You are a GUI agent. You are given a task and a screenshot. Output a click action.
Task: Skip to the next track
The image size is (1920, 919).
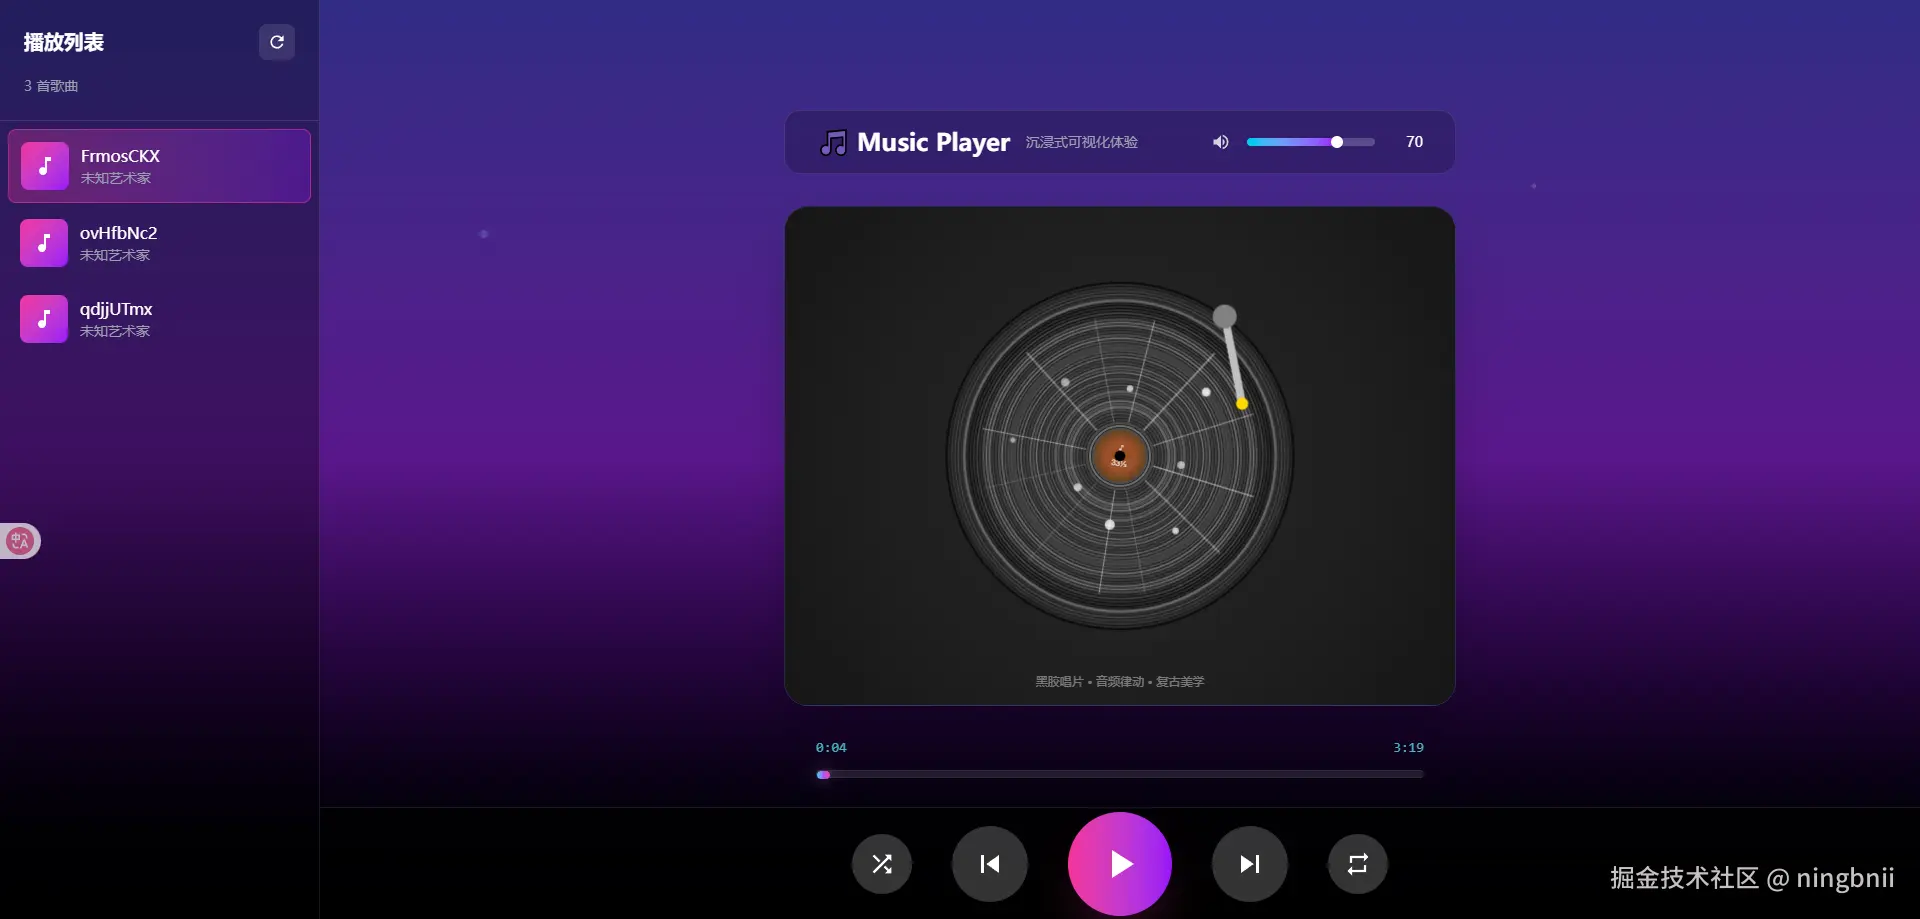click(1249, 864)
